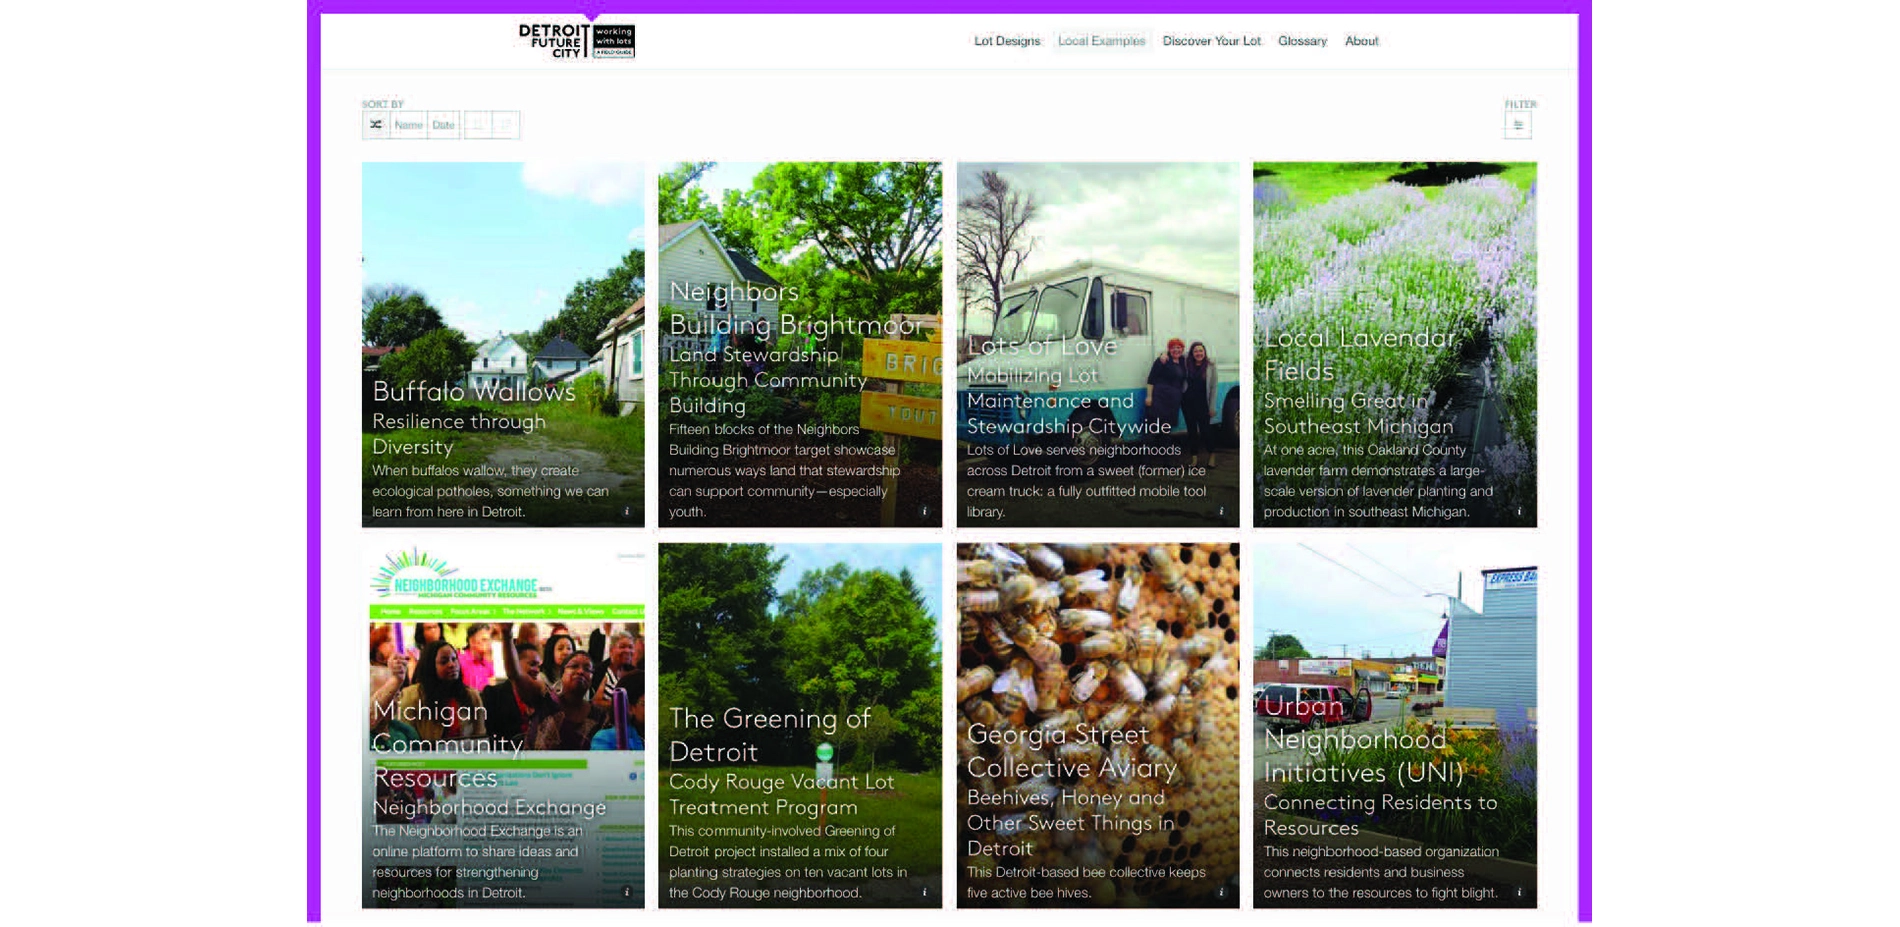Open the Lot Designs menu item
Screen dimensions: 1900x927
1006,41
